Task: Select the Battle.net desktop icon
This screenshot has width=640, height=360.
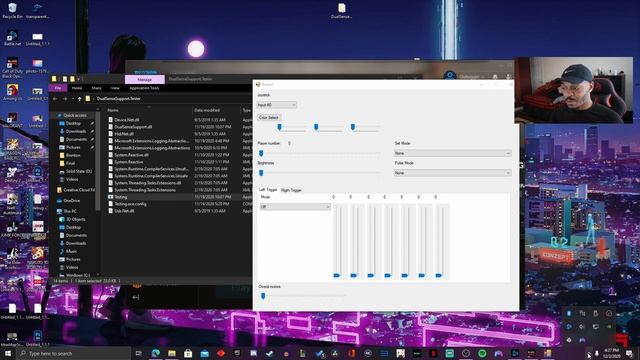Action: 12,38
